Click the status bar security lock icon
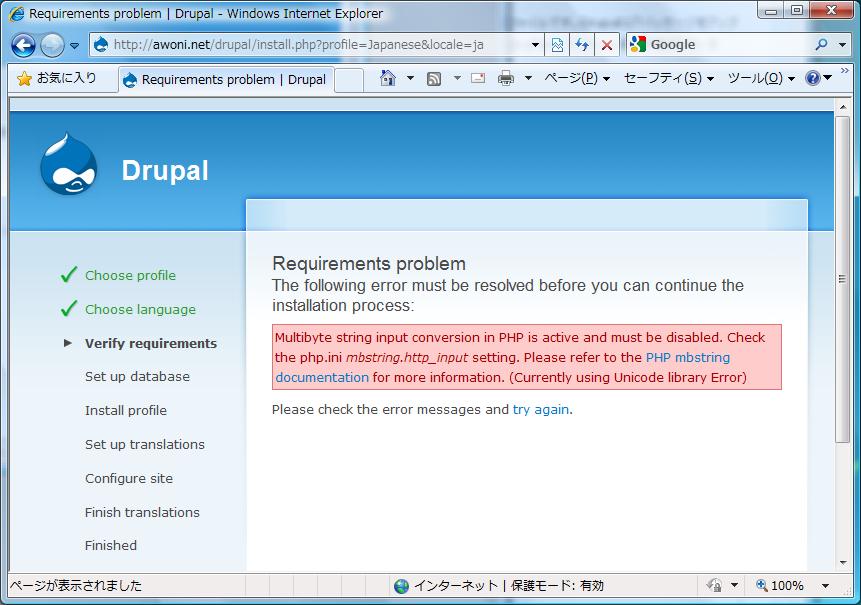This screenshot has width=861, height=605. 714,586
